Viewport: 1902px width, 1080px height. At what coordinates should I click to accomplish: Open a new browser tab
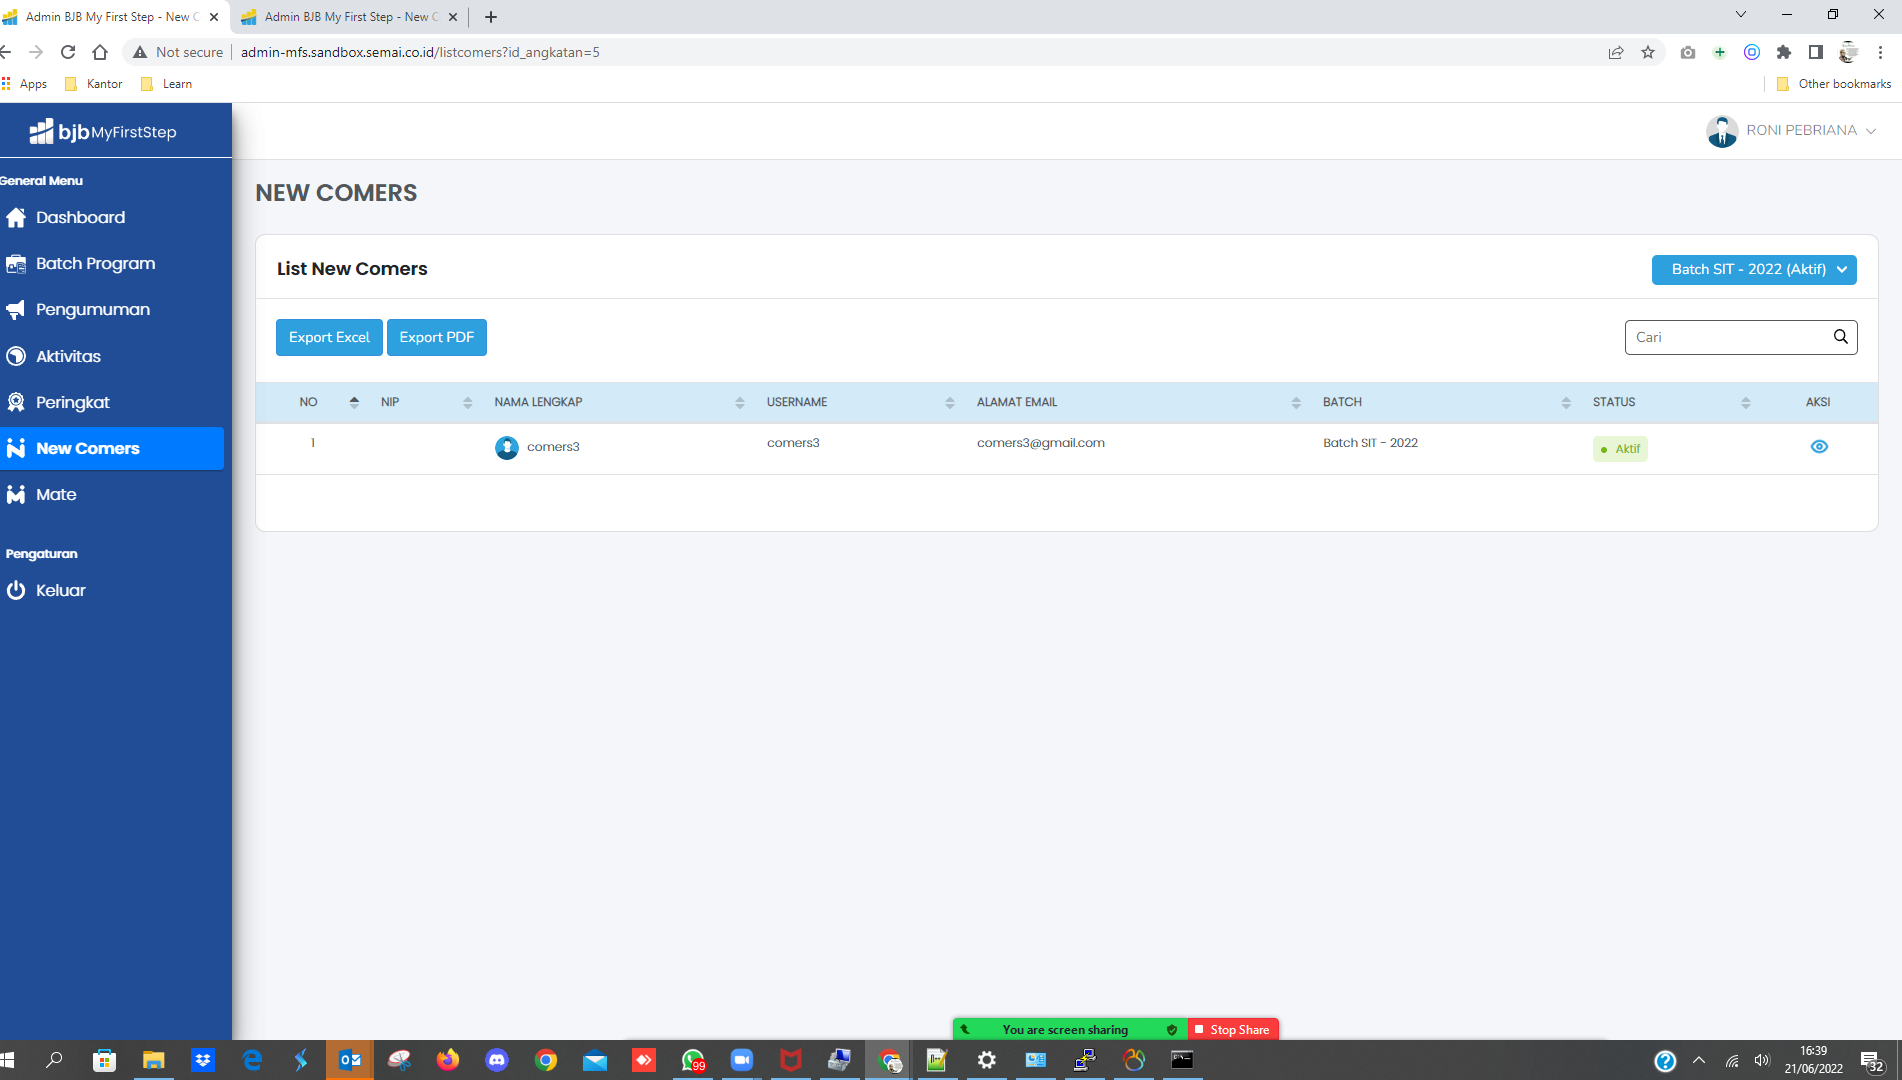[490, 17]
